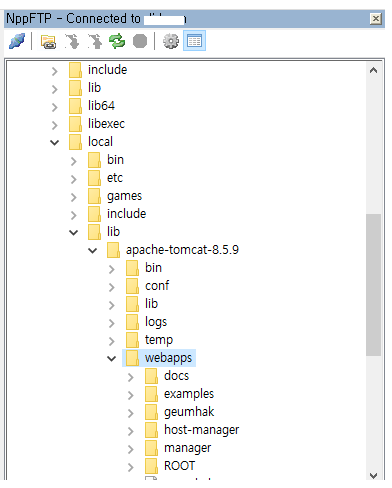Expand the lib64 folder
This screenshot has width=392, height=488.
(55, 107)
